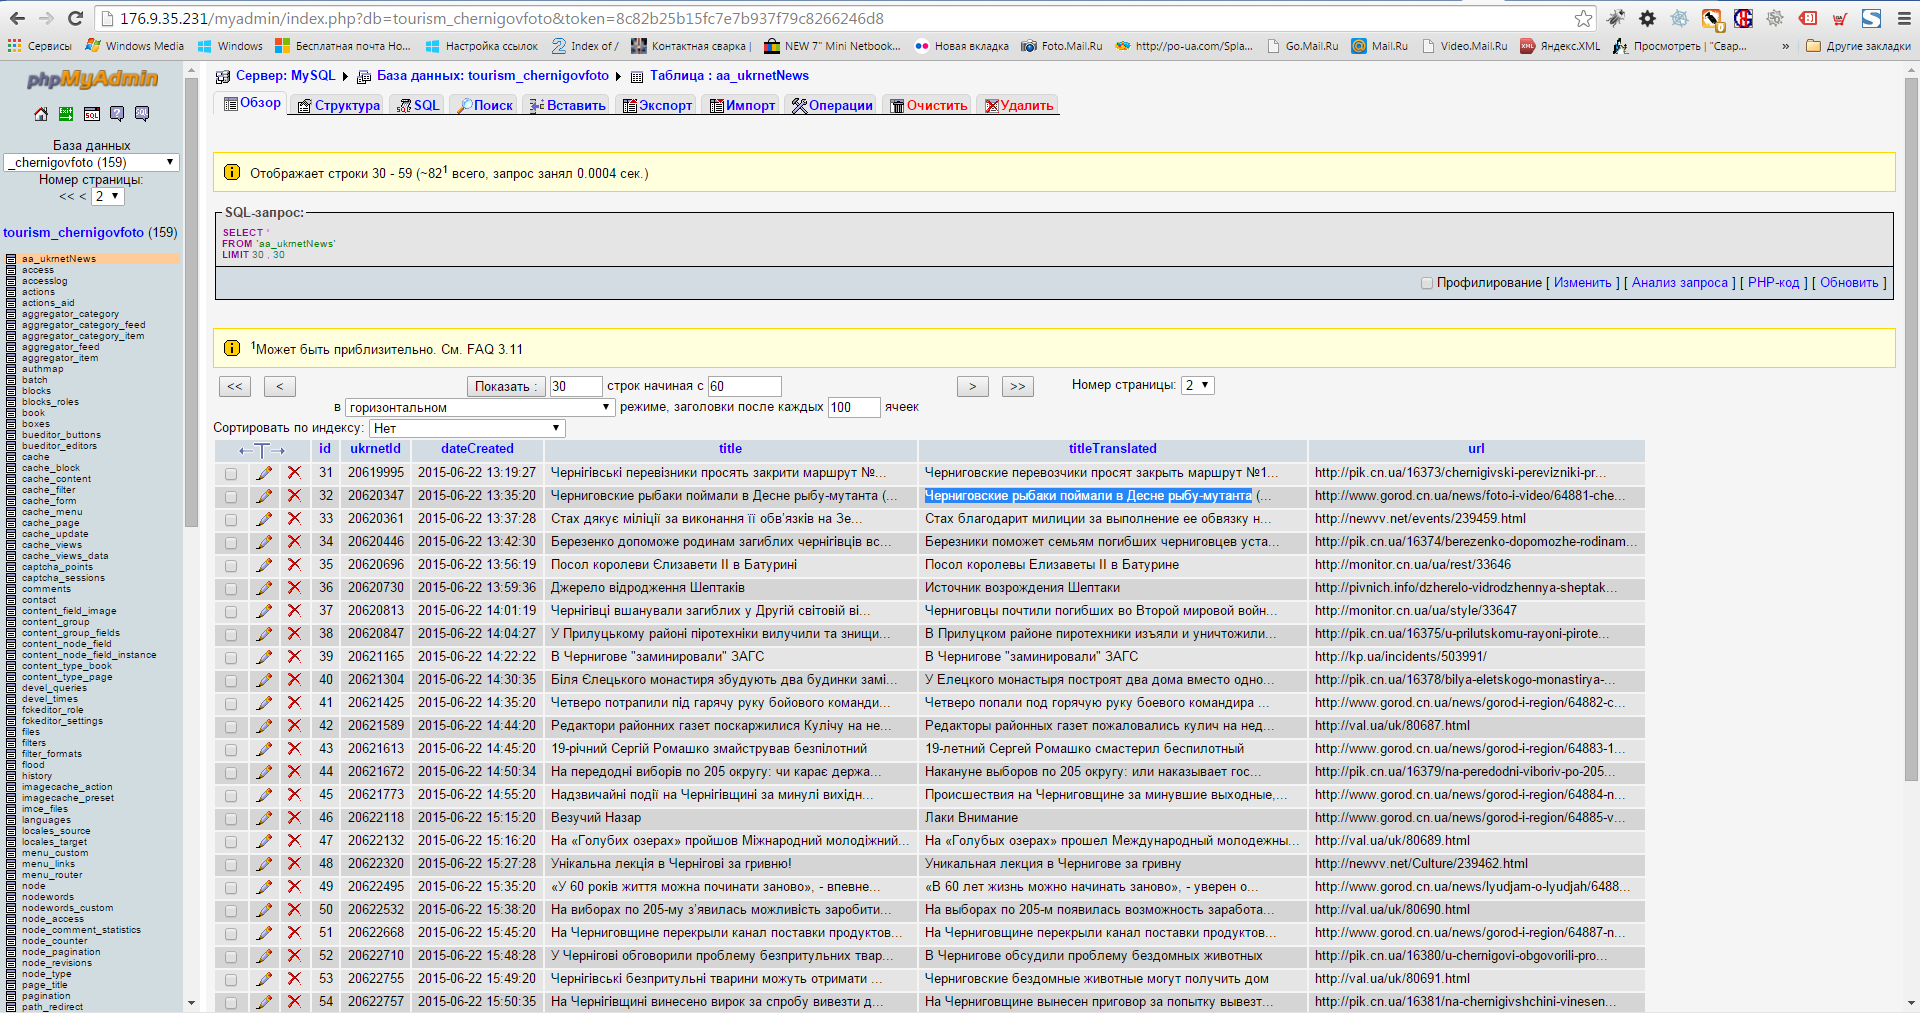The image size is (1920, 1014).
Task: Open the comments table in sidebar
Action: click(46, 589)
